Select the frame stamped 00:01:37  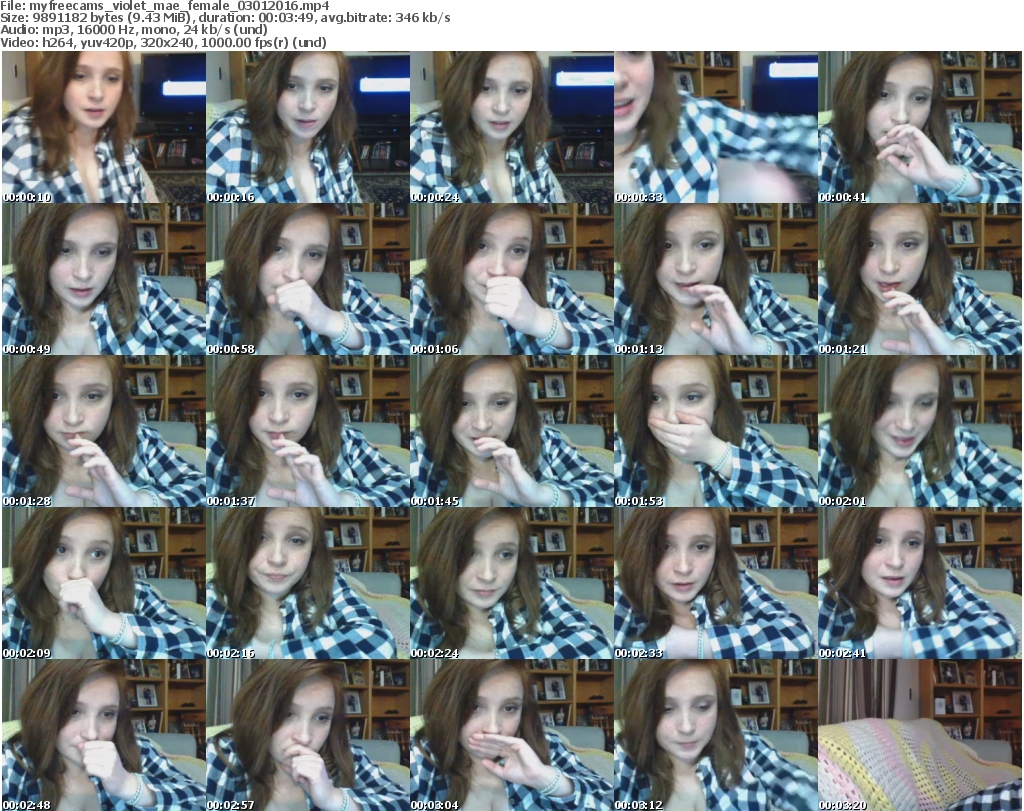[x=308, y=431]
